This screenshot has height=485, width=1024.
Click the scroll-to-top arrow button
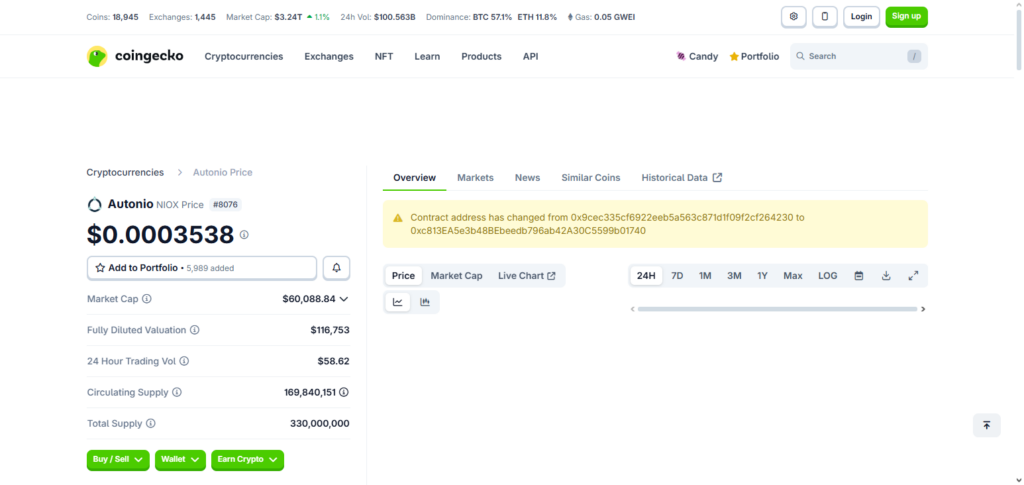tap(986, 425)
